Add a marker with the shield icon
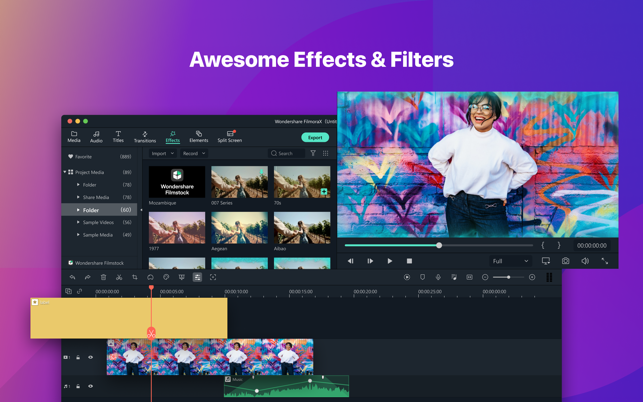The image size is (643, 402). coord(422,277)
